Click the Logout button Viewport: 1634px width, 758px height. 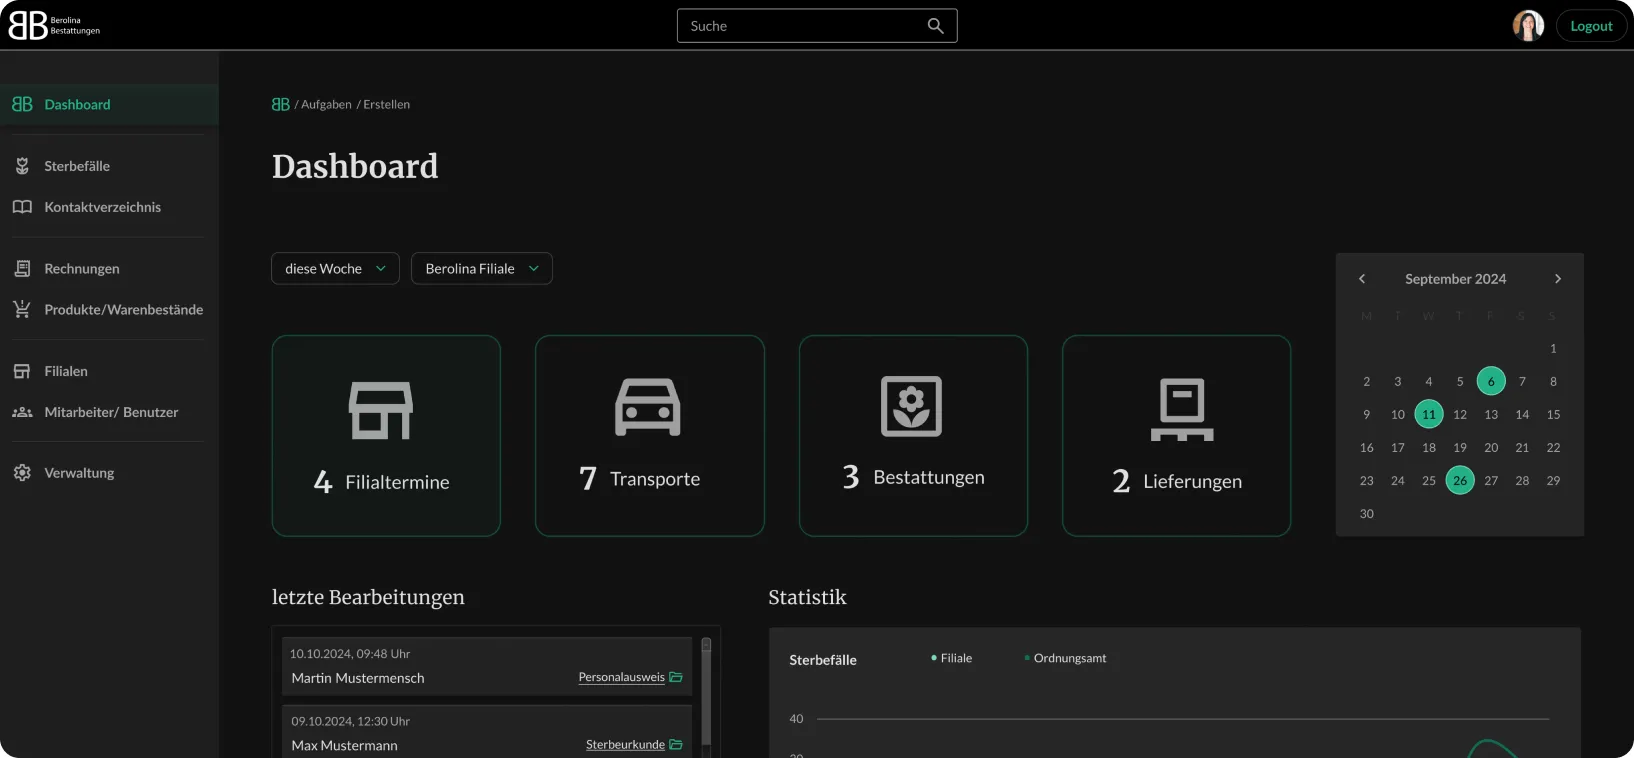1591,26
